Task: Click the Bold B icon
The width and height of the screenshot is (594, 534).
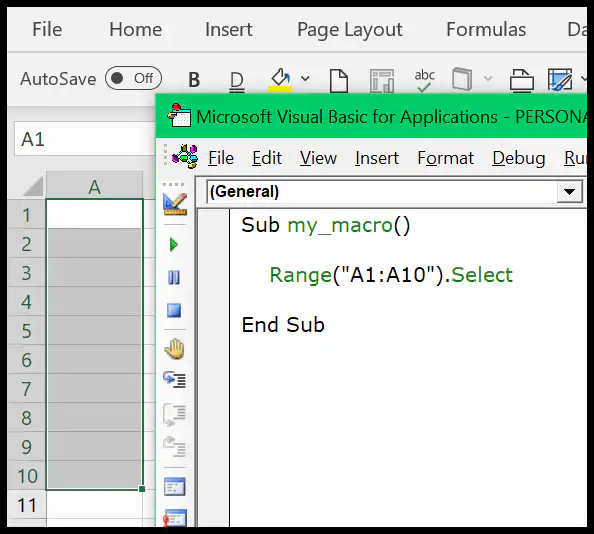Action: pyautogui.click(x=194, y=80)
